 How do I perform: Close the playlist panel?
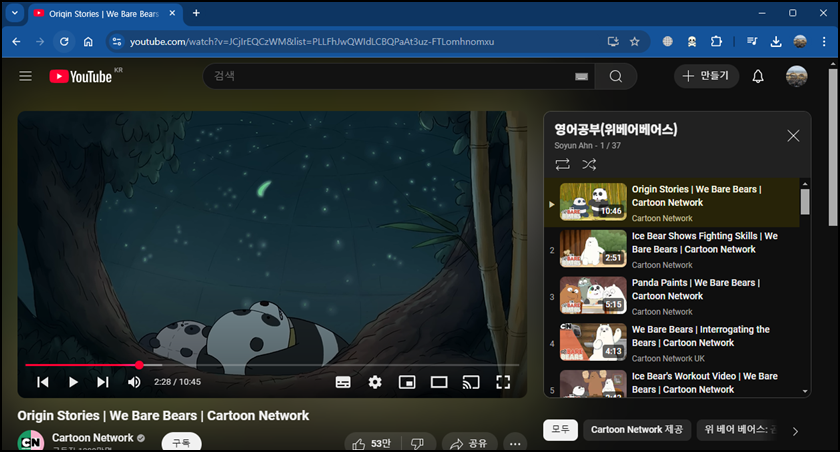(793, 136)
